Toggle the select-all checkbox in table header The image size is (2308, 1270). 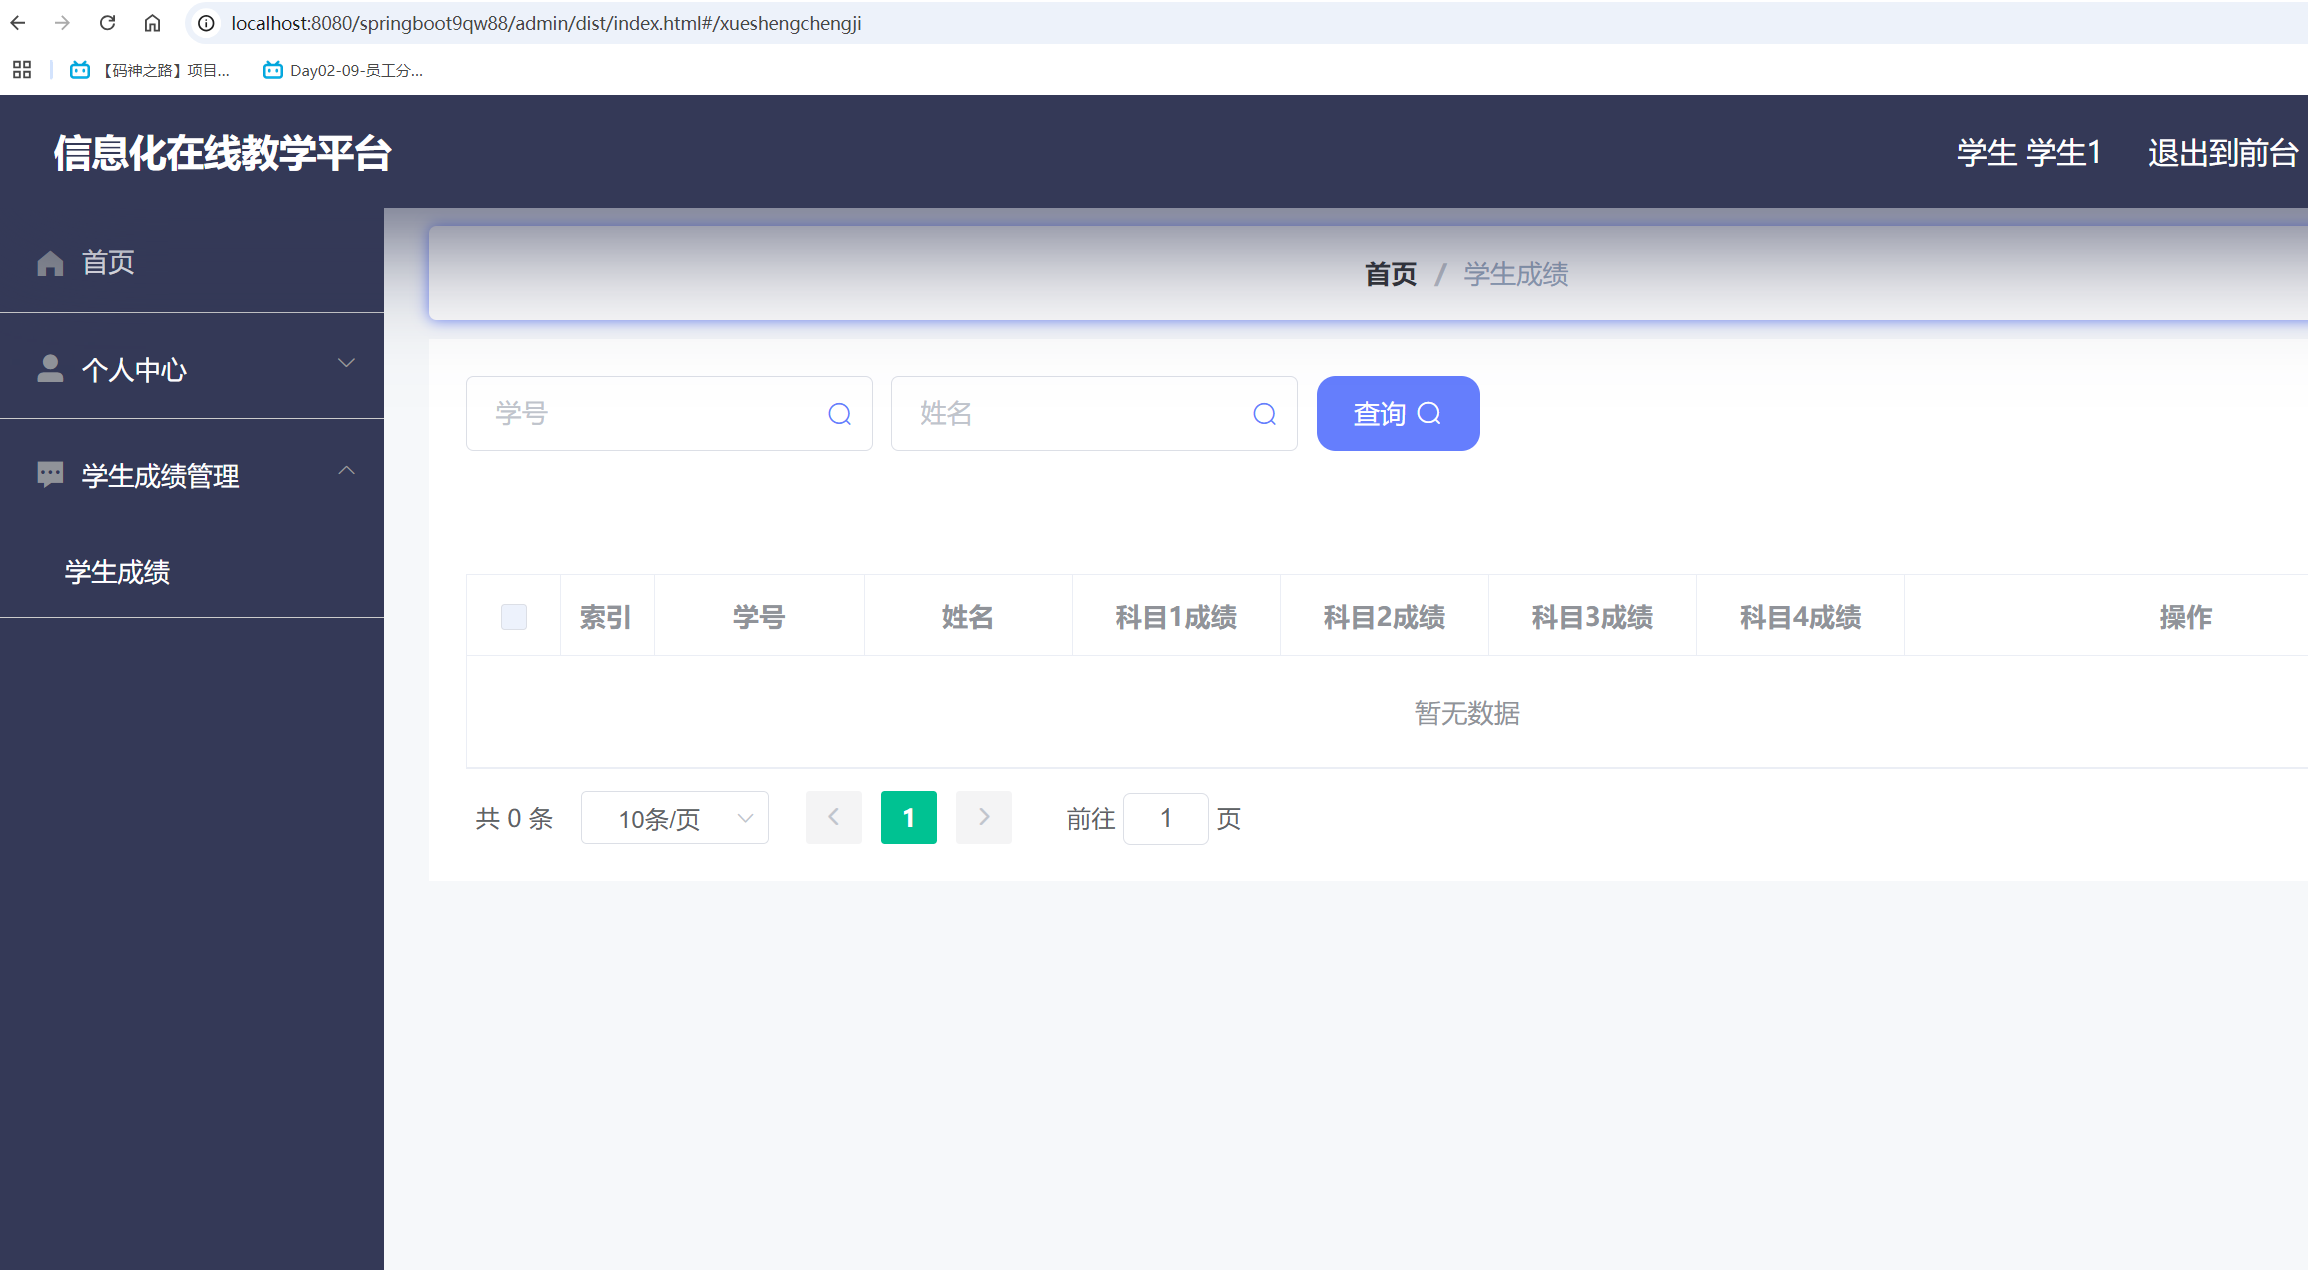513,616
